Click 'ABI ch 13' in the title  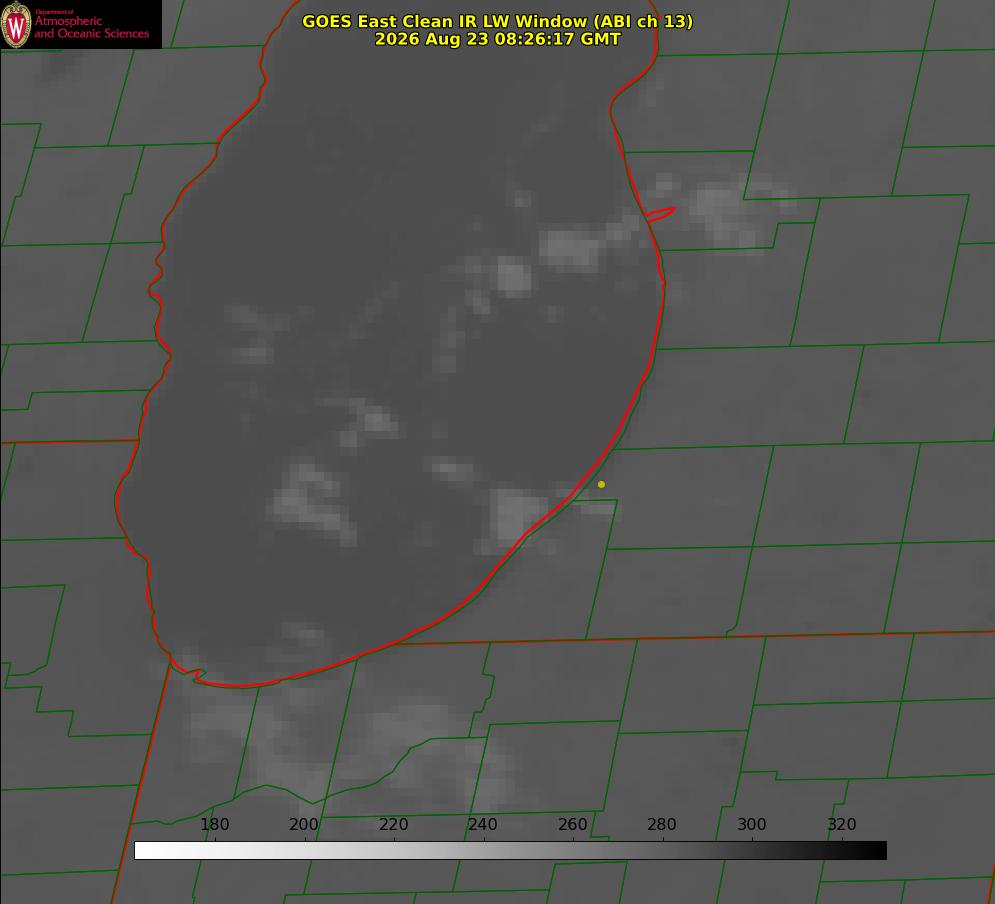click(643, 21)
